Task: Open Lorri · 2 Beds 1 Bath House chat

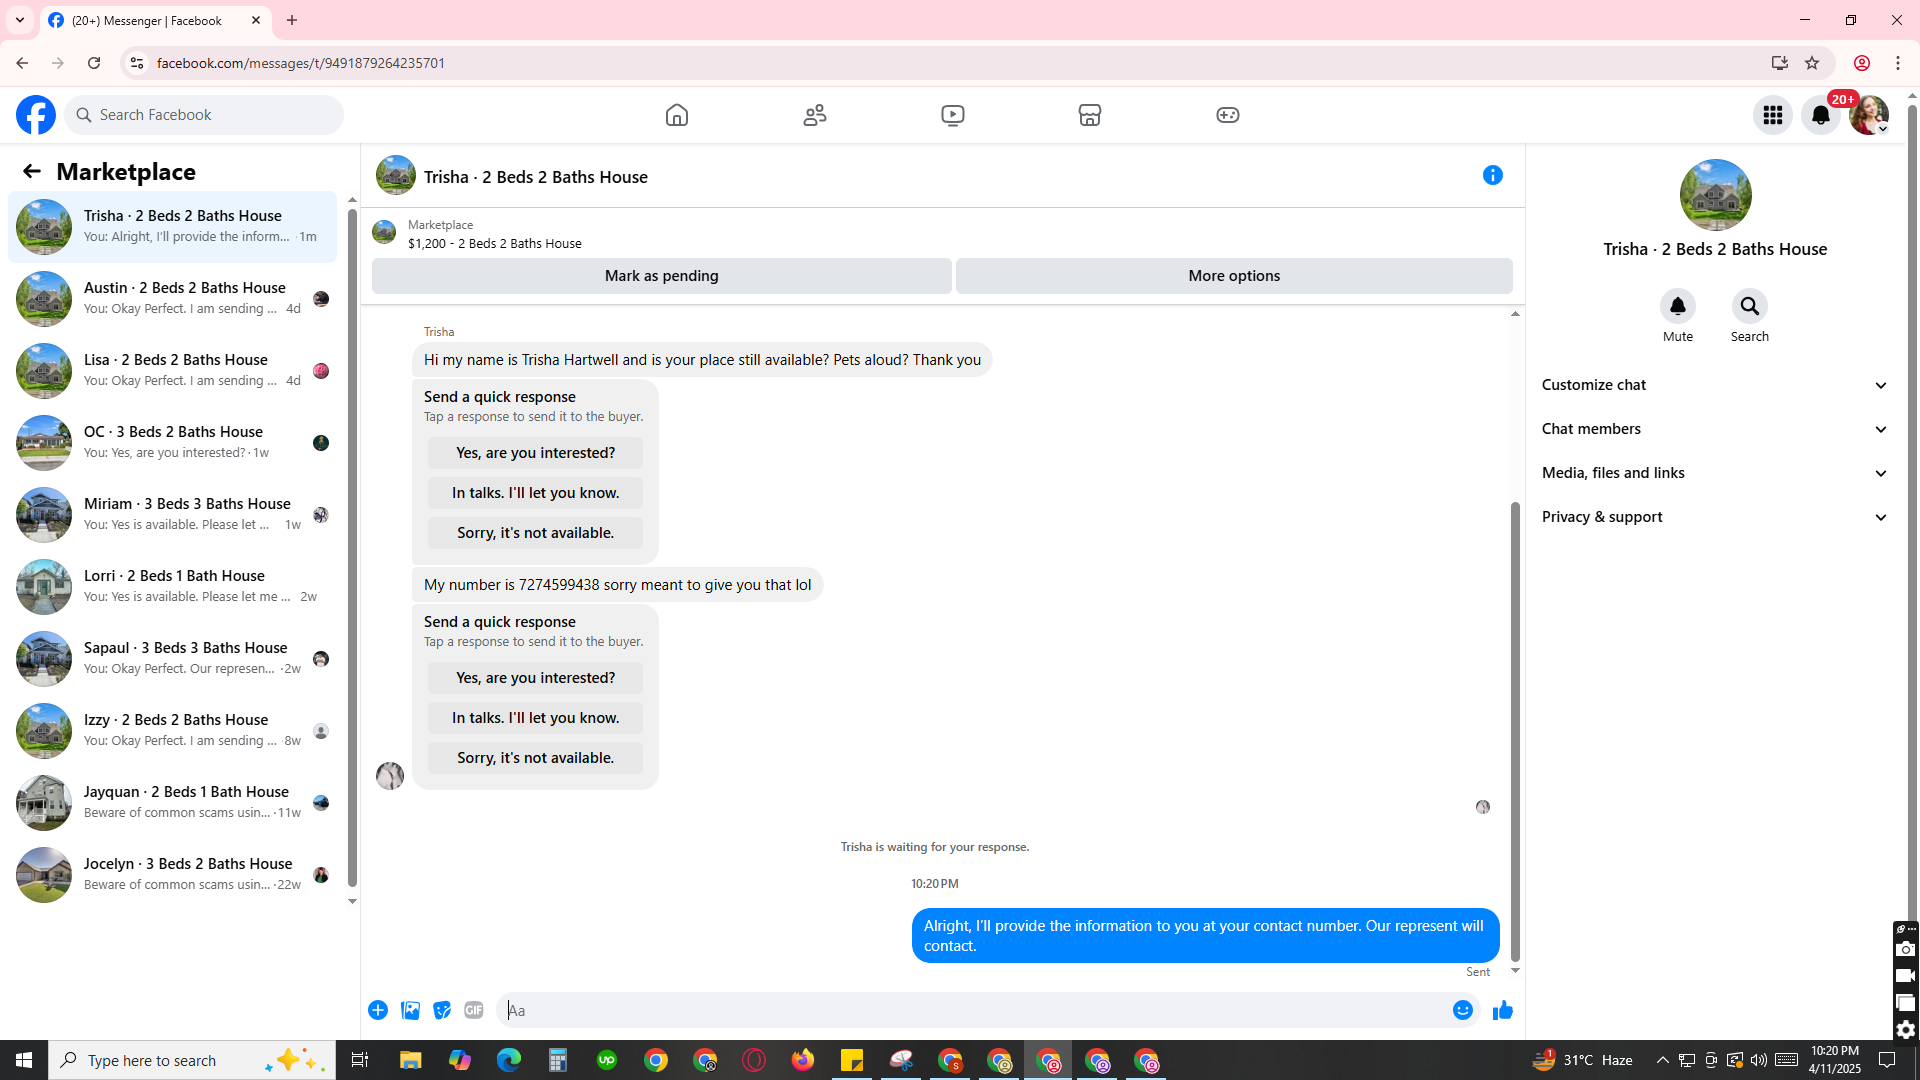Action: click(172, 587)
